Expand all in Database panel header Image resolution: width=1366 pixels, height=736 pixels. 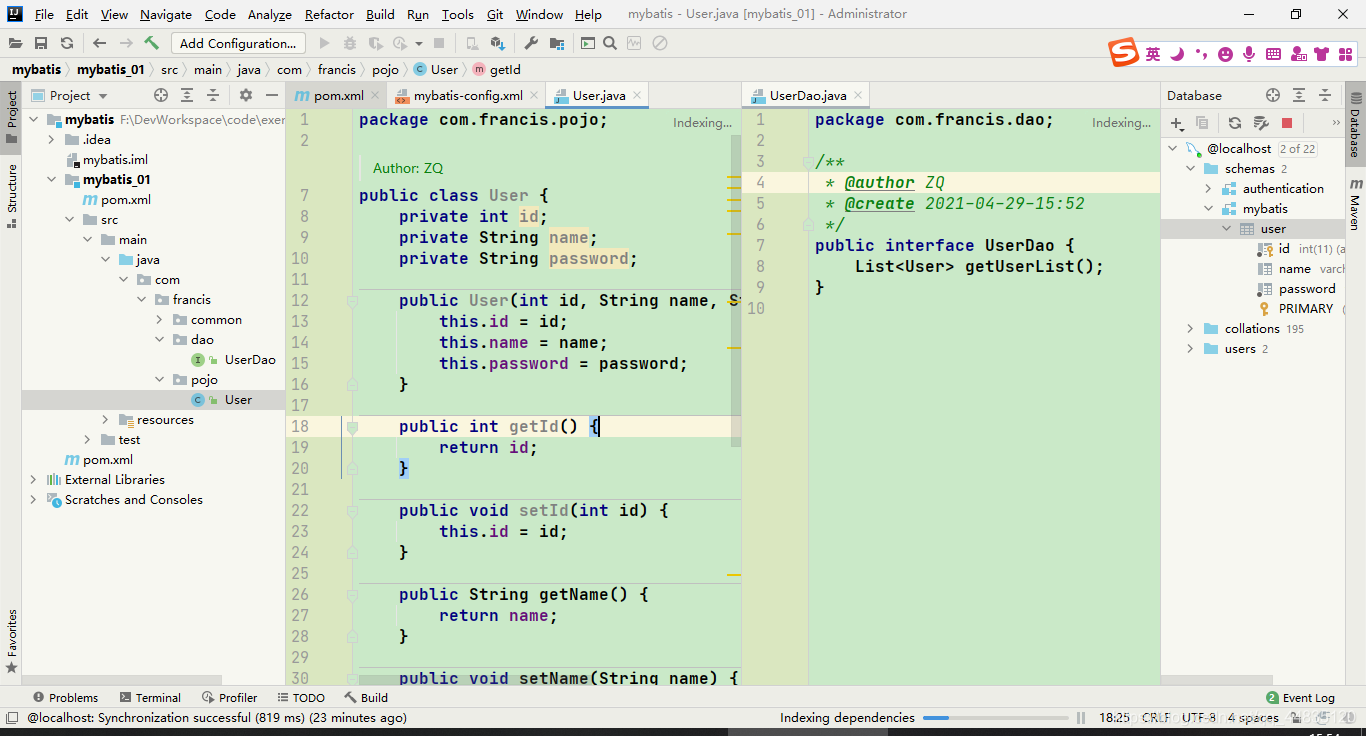(1299, 95)
